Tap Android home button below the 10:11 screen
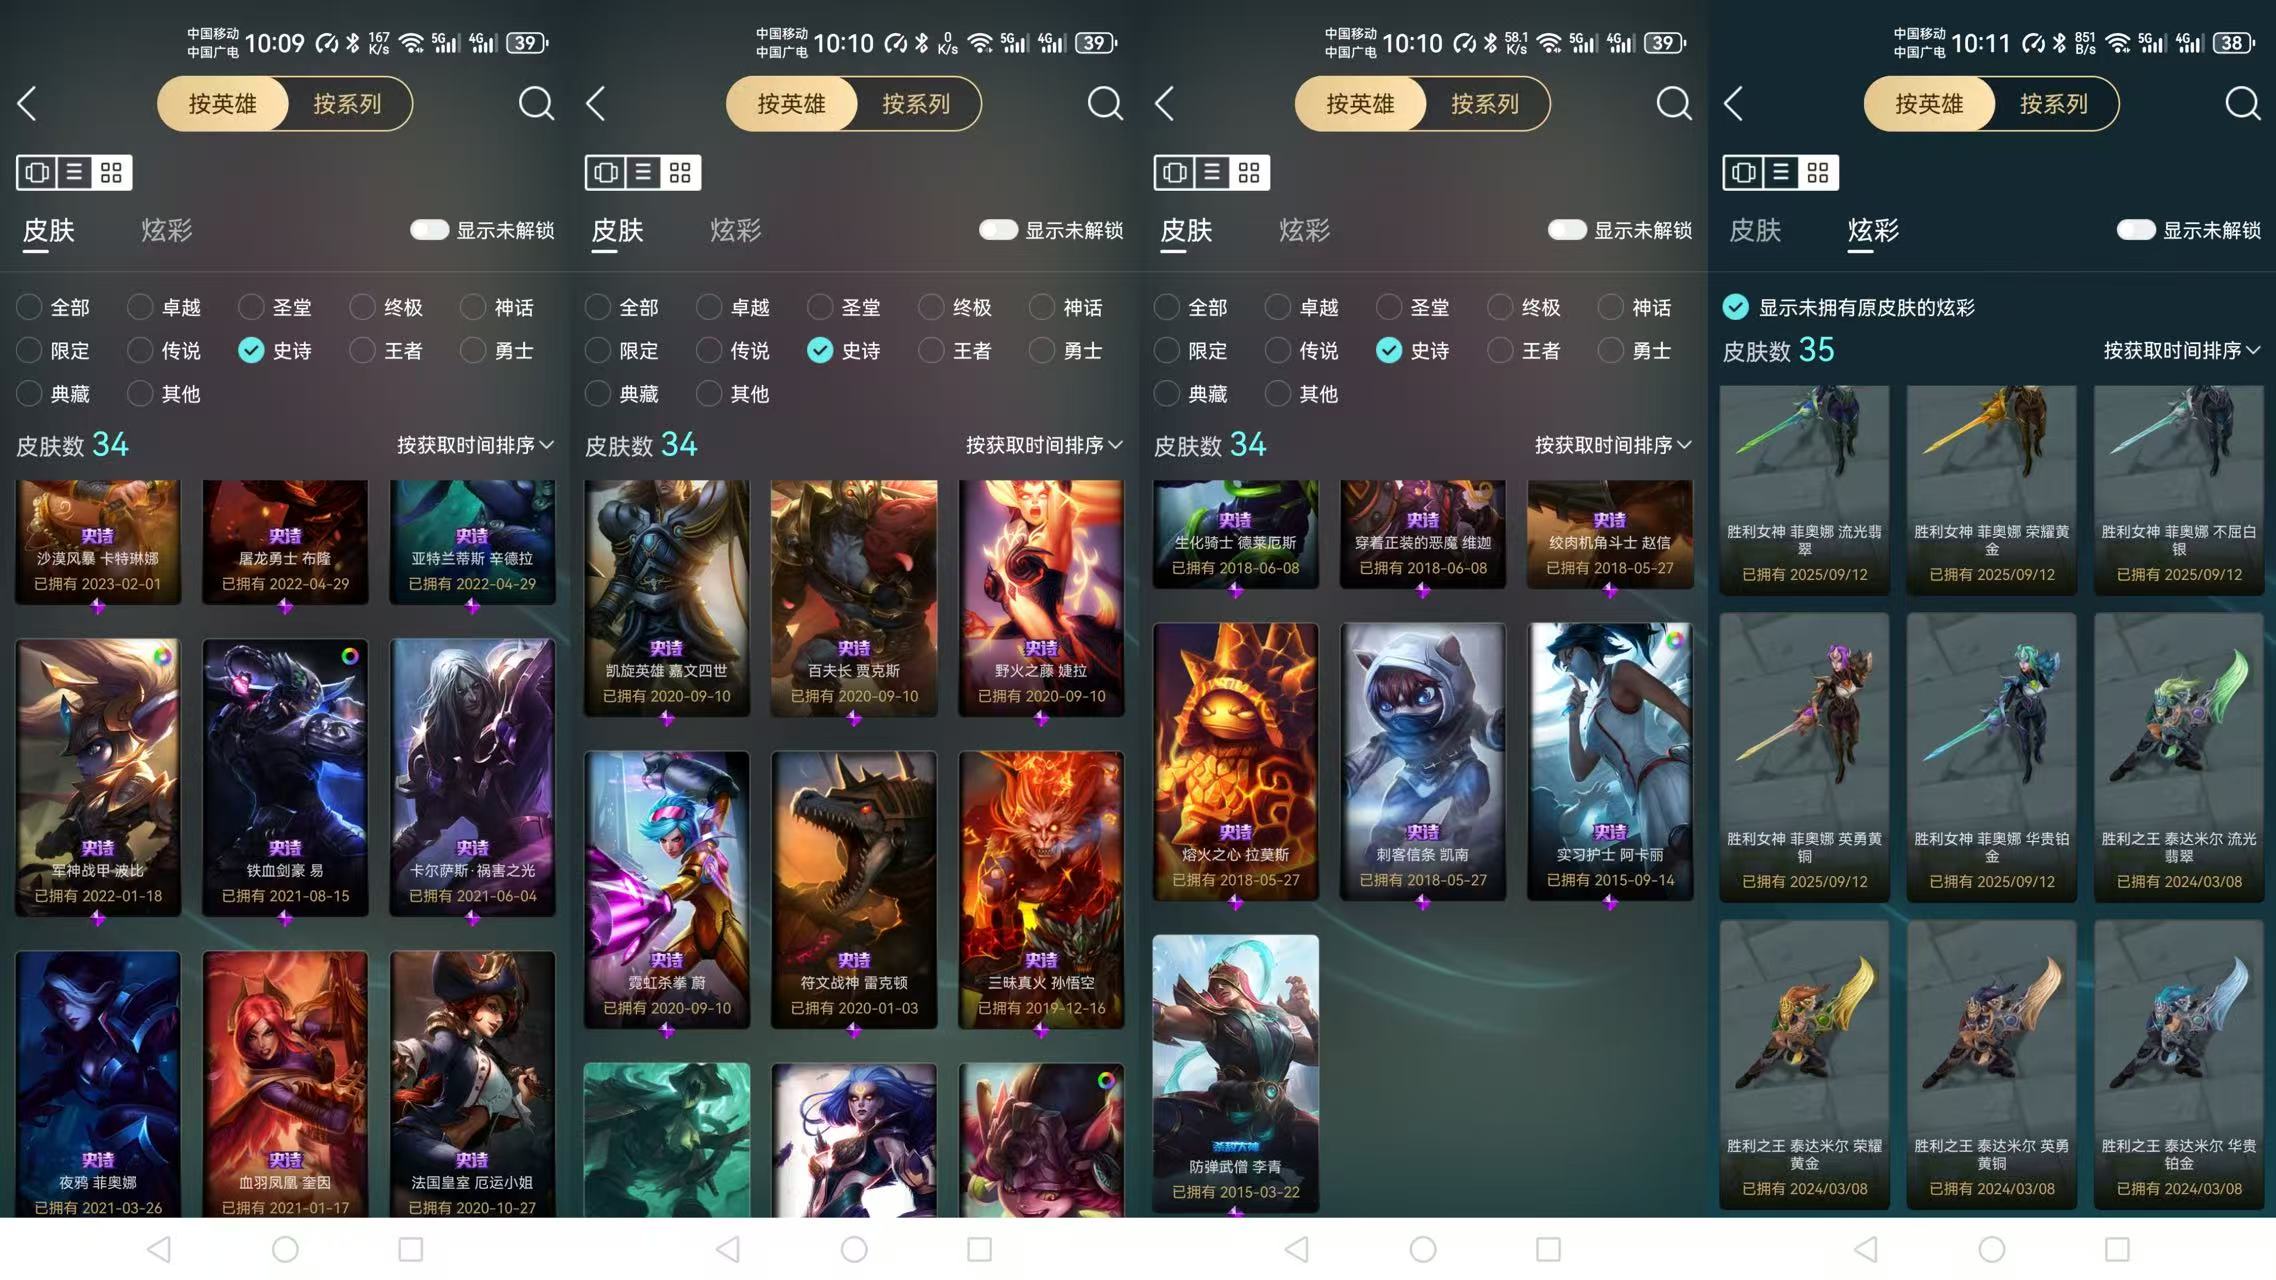 [1992, 1249]
